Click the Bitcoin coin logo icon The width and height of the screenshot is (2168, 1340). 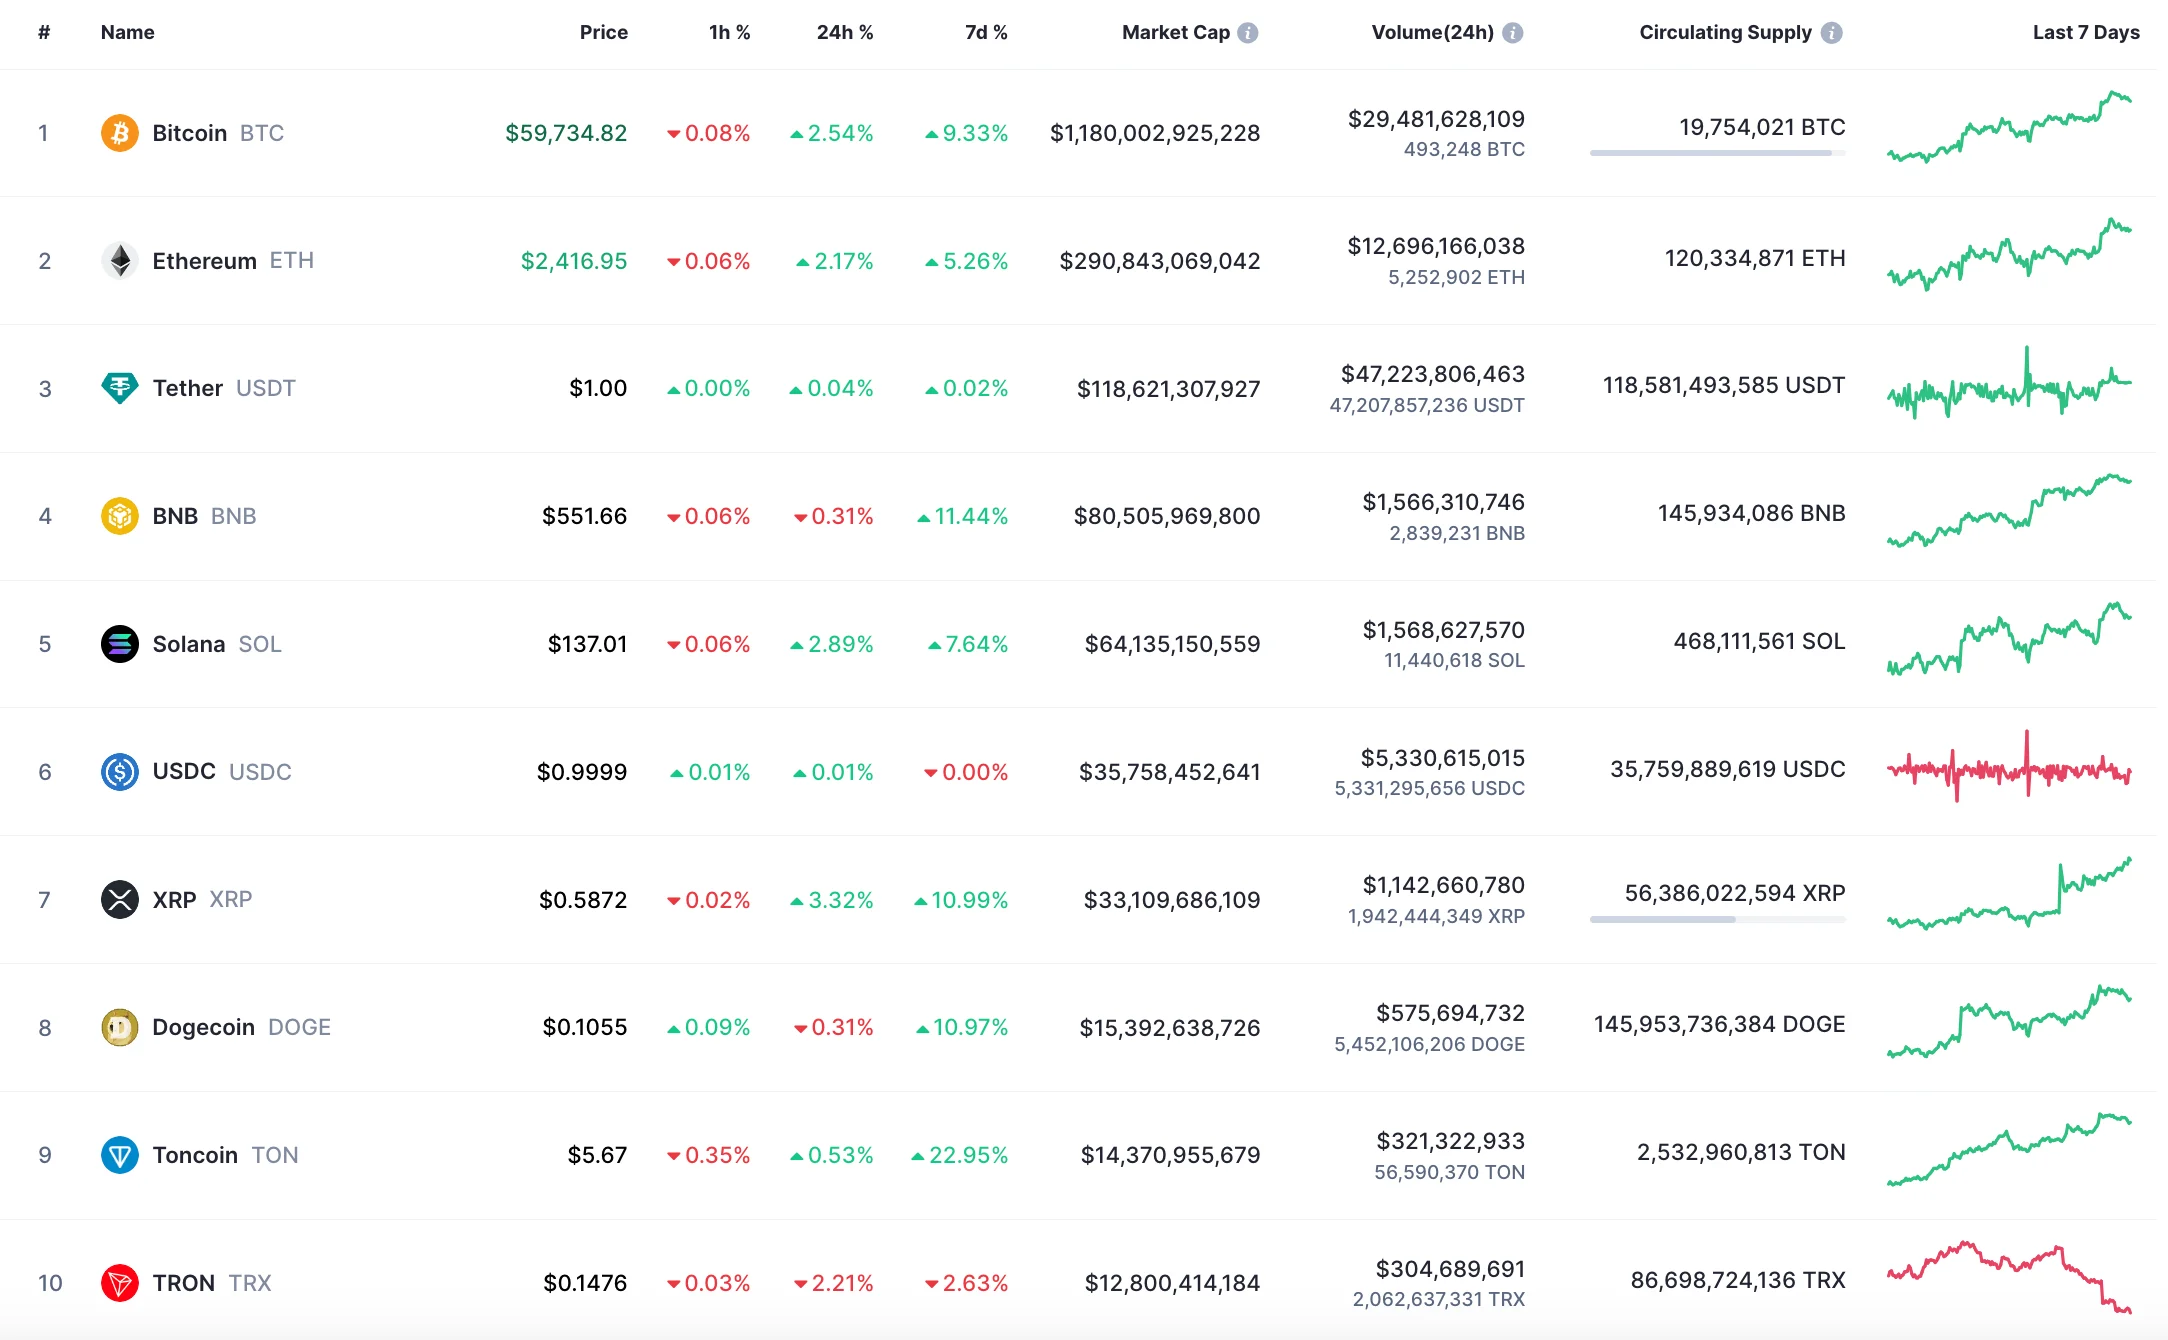pos(119,133)
